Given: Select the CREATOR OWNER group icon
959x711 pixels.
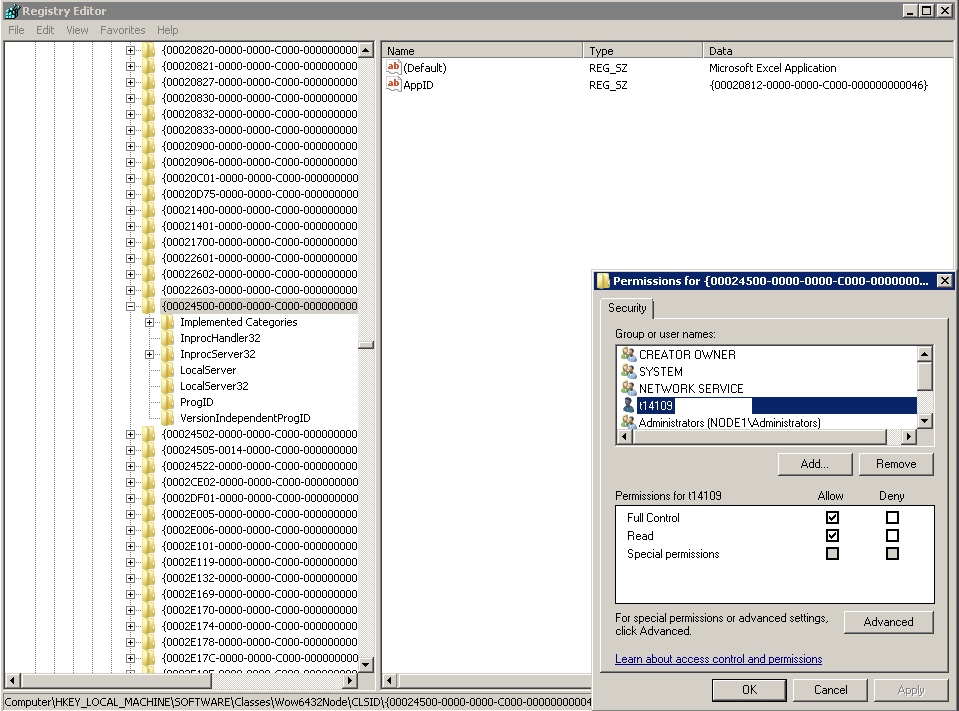Looking at the screenshot, I should tap(628, 355).
